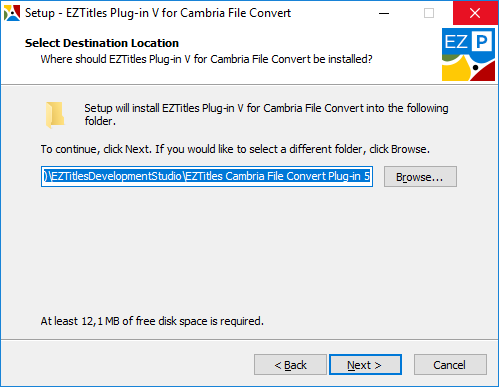
Task: Click the Setup application icon in title bar
Action: 12,13
